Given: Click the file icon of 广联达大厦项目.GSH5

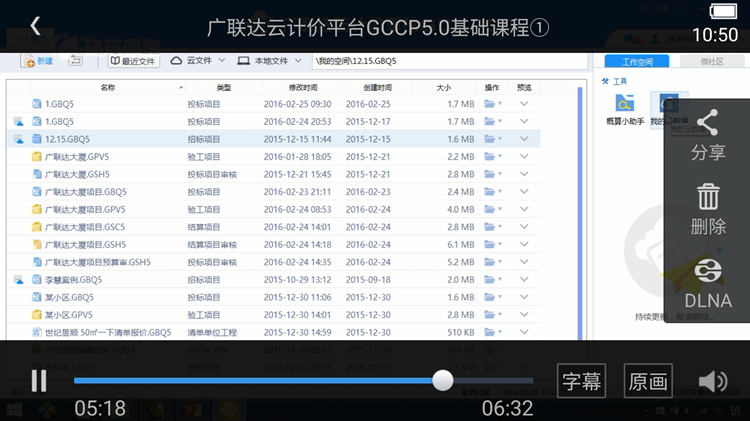Looking at the screenshot, I should coord(36,244).
